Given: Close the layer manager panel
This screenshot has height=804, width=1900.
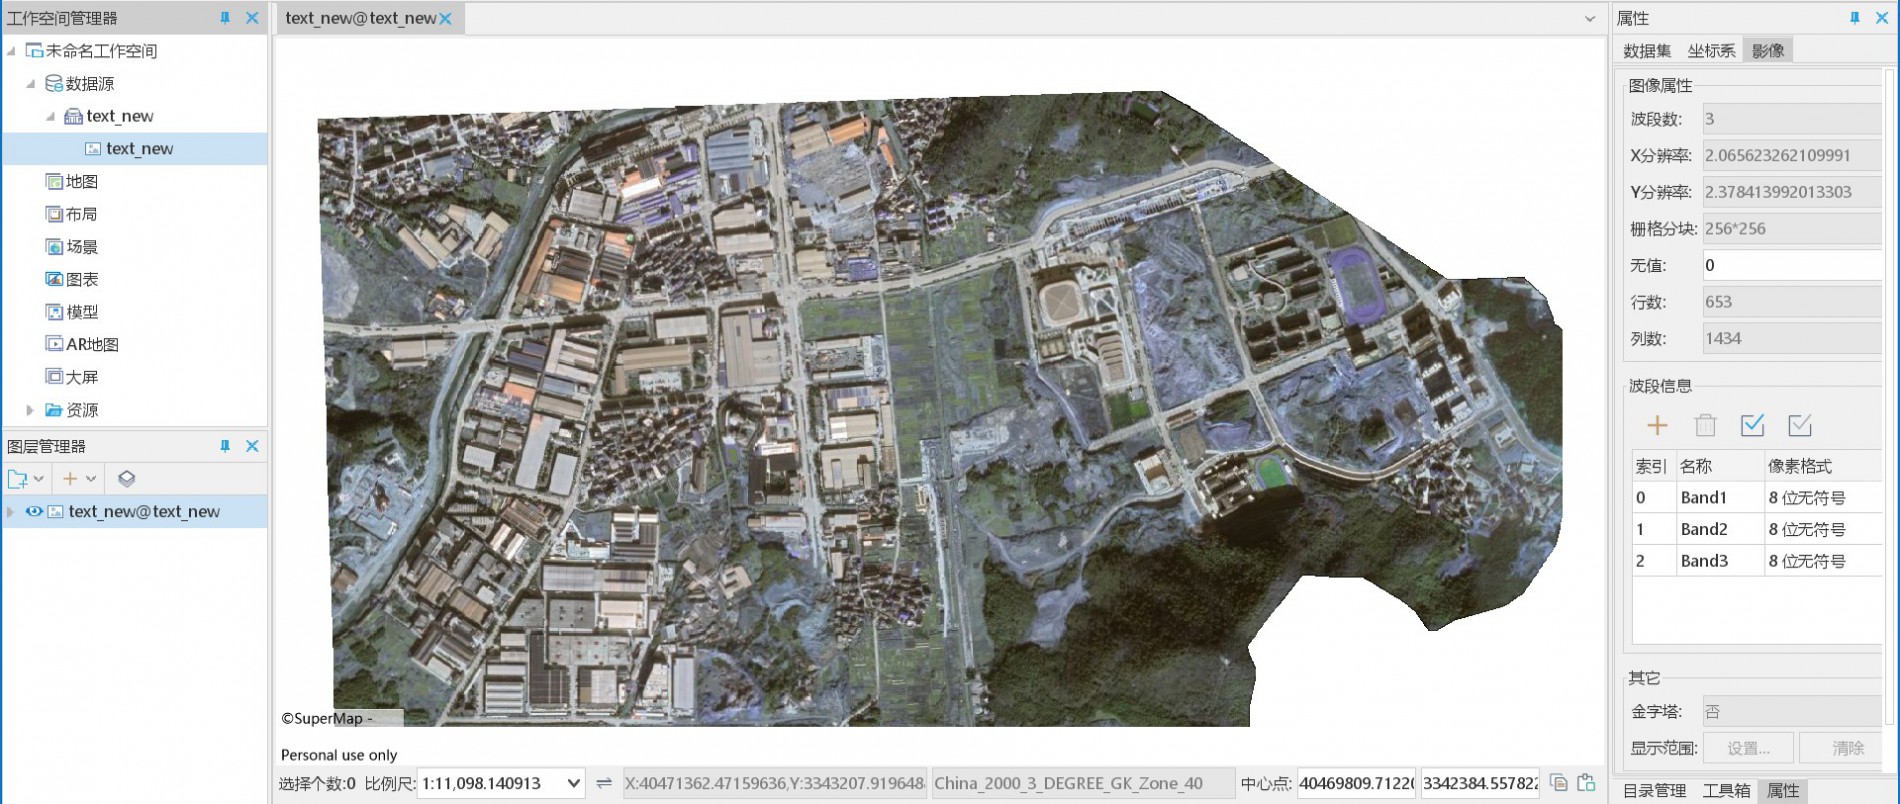Looking at the screenshot, I should click(252, 446).
